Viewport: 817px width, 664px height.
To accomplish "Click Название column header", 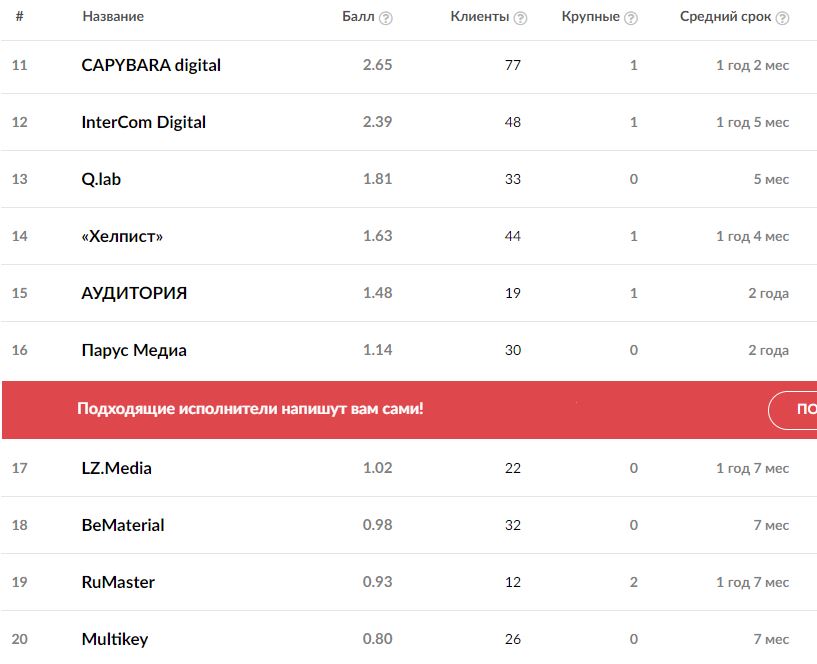I will 113,17.
